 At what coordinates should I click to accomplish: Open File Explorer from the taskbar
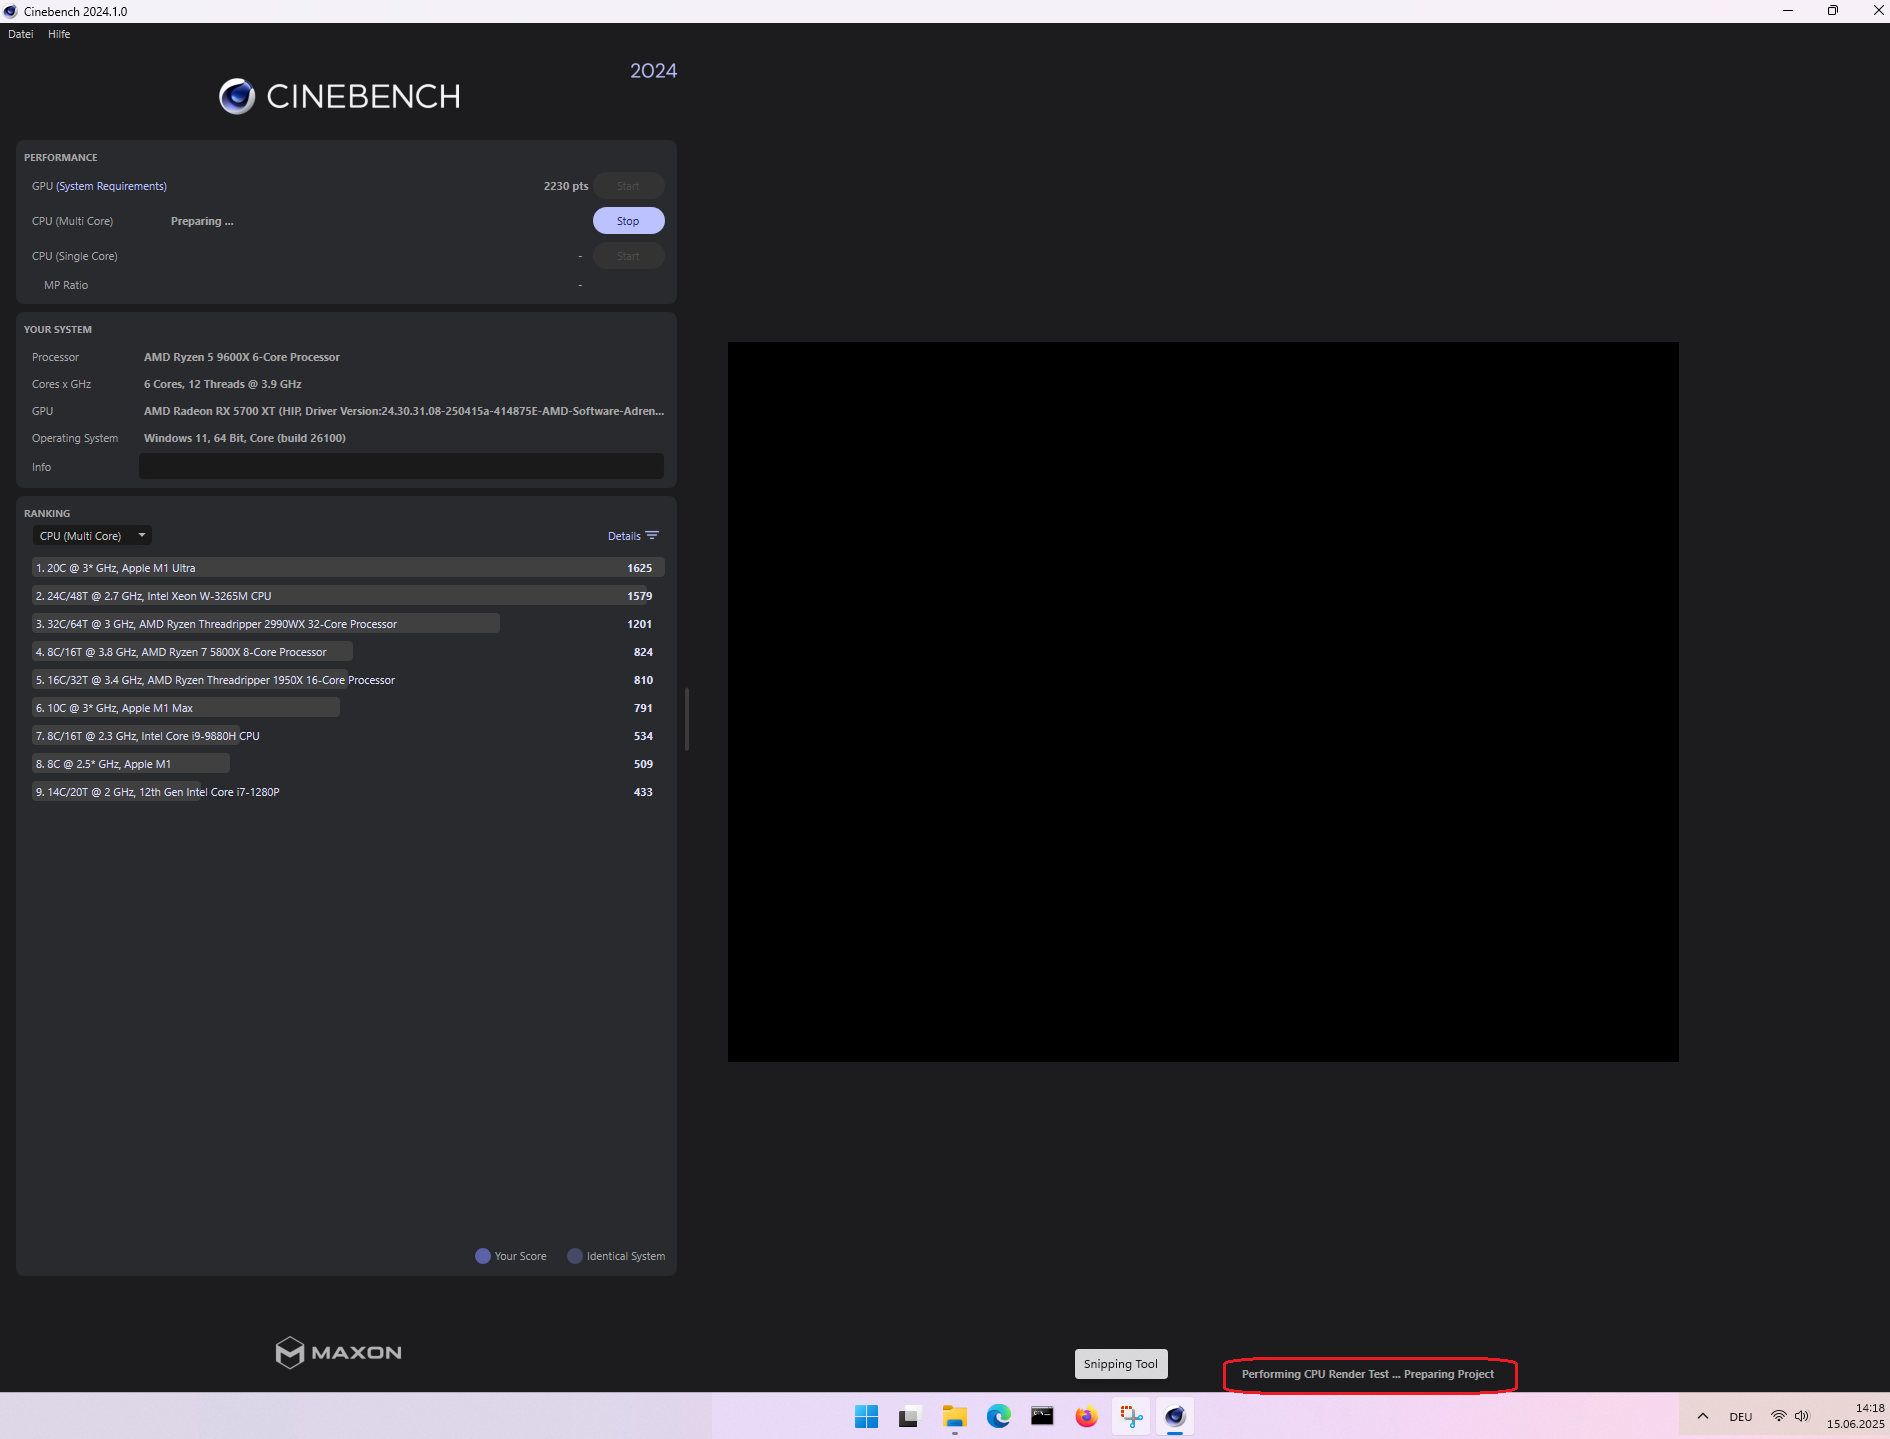pos(954,1416)
